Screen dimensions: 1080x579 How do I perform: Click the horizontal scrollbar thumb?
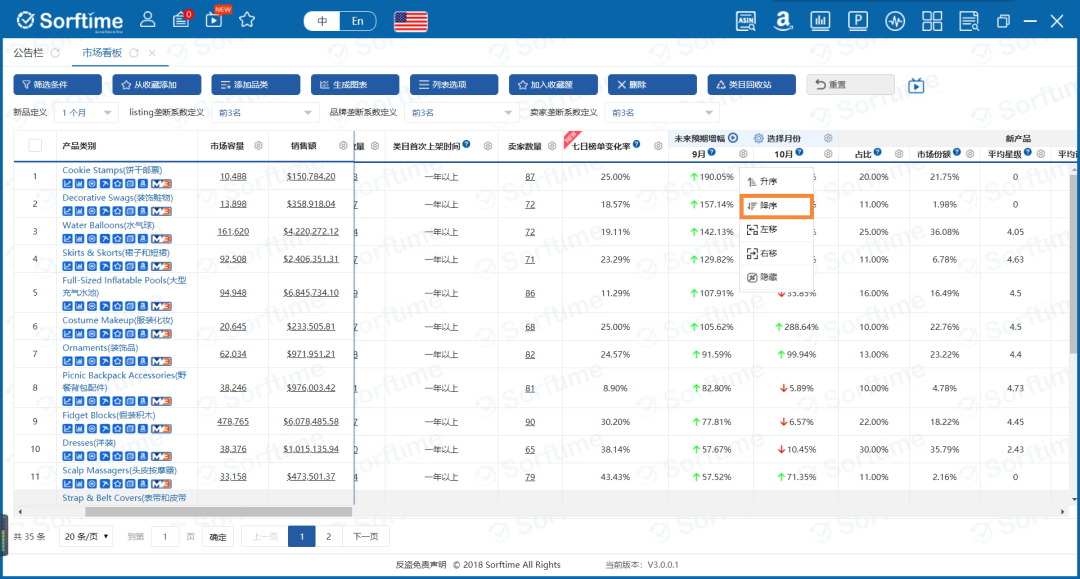[219, 512]
